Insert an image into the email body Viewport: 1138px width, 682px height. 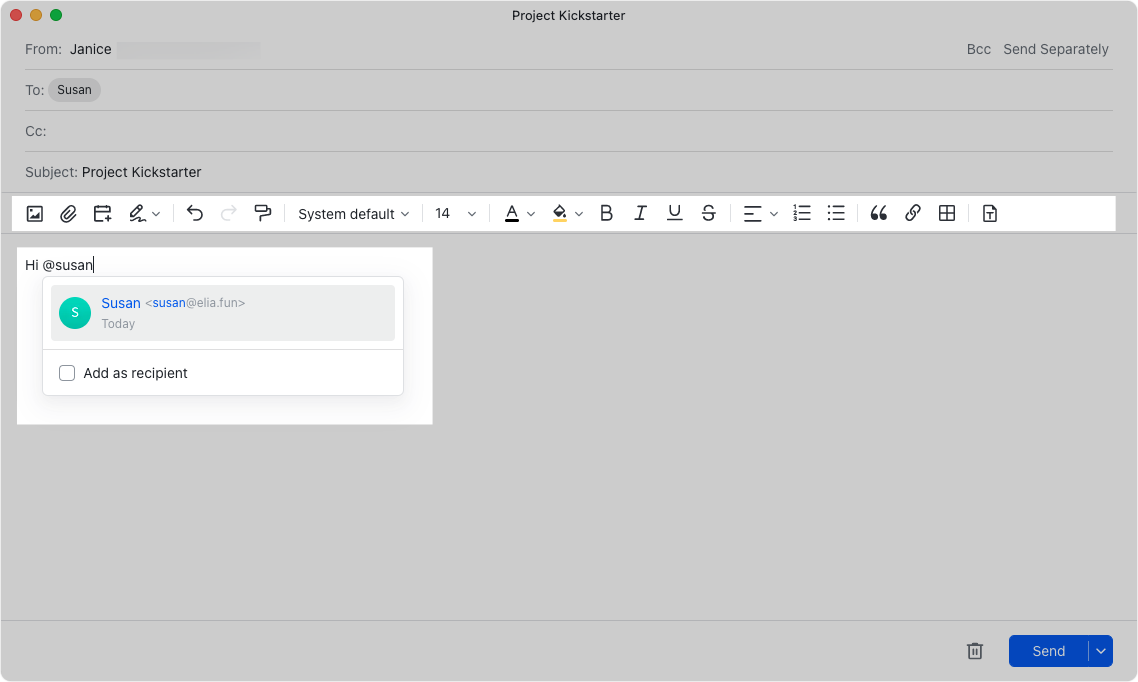pos(34,213)
